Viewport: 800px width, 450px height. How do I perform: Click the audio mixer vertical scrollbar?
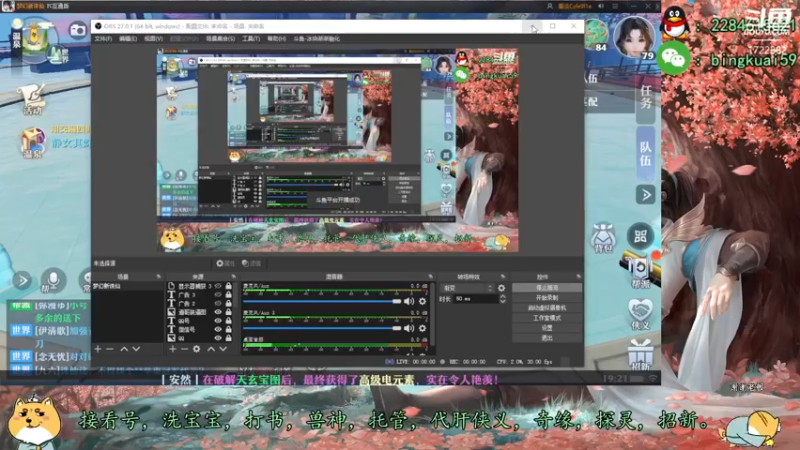click(x=433, y=316)
